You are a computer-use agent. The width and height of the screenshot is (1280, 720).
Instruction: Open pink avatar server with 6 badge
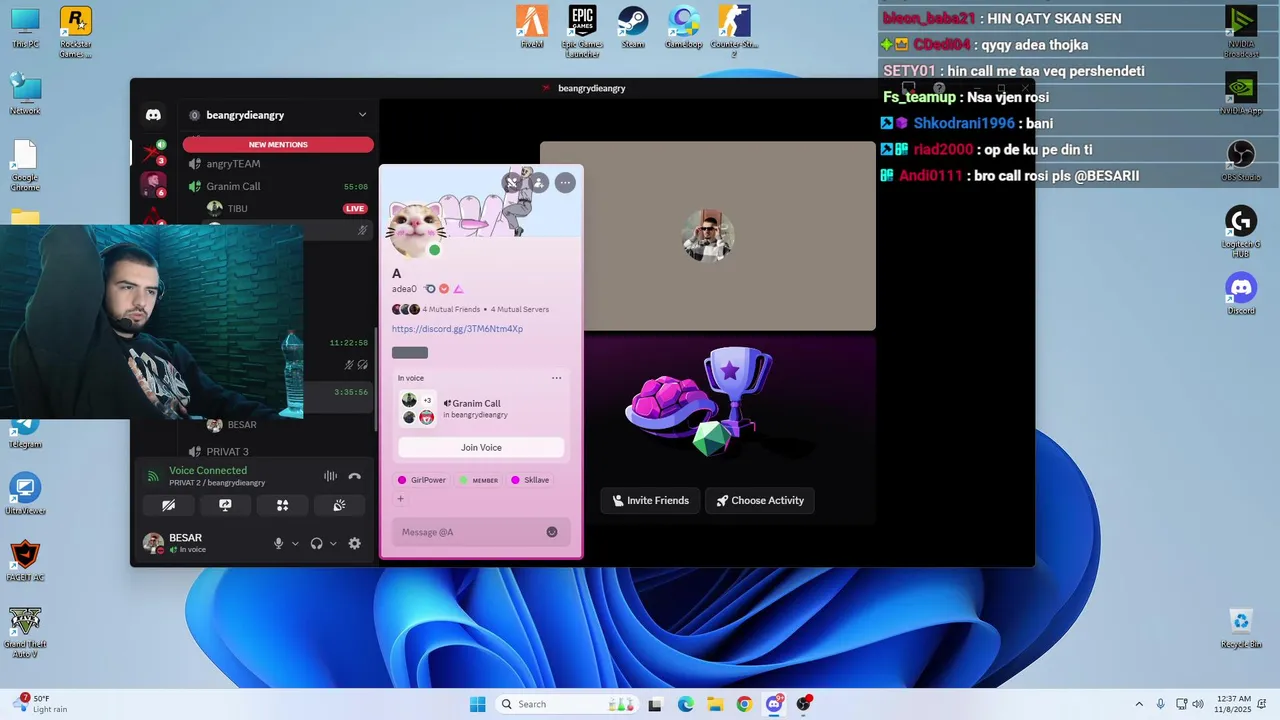tap(153, 185)
